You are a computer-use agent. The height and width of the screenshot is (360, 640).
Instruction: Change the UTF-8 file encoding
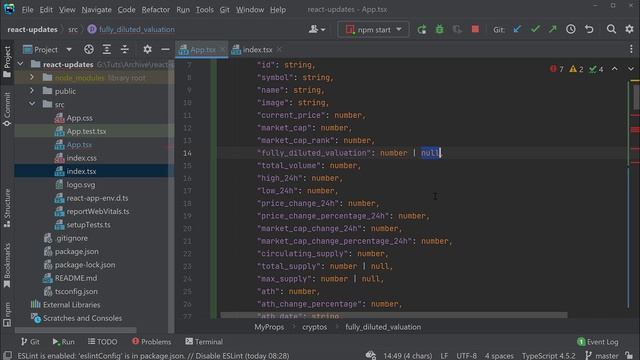[x=467, y=356]
